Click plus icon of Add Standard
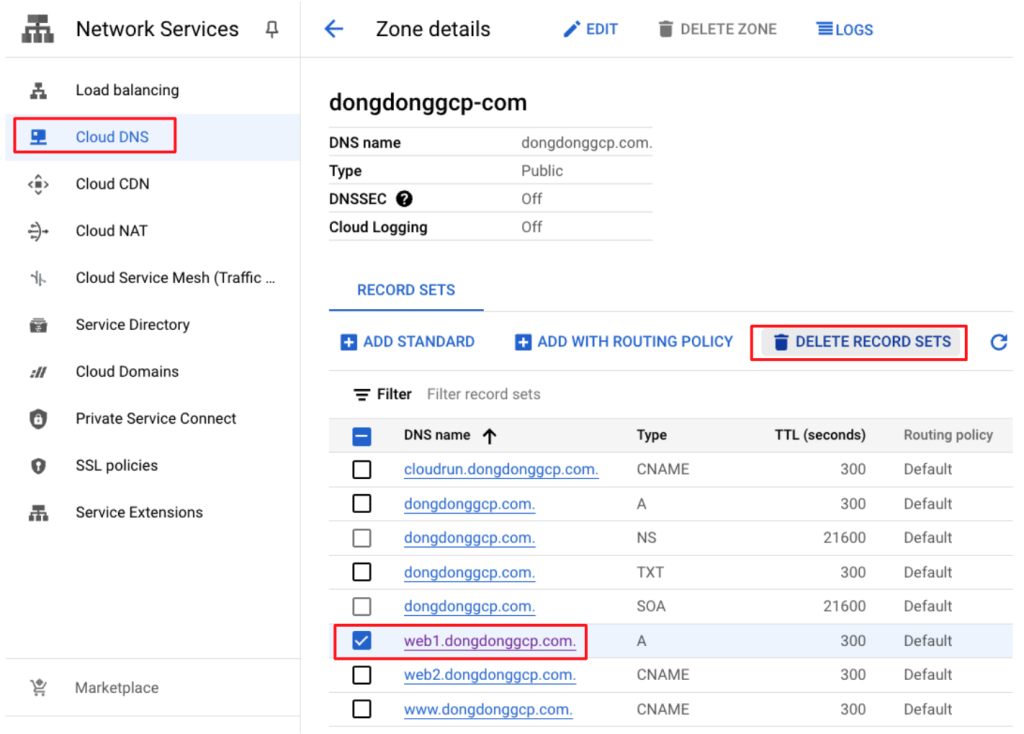The image size is (1024, 734). tap(349, 342)
